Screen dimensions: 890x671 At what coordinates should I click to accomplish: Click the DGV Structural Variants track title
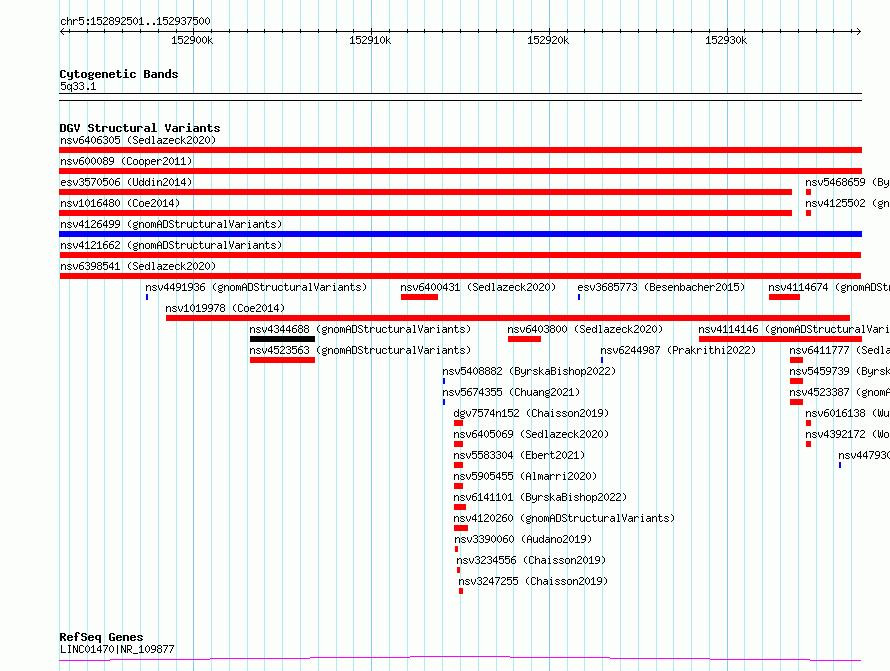[140, 128]
